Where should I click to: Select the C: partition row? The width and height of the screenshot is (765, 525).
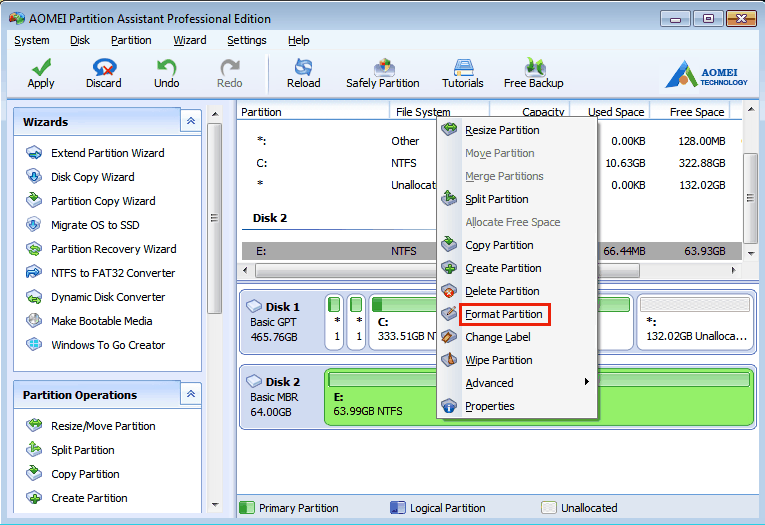point(491,163)
